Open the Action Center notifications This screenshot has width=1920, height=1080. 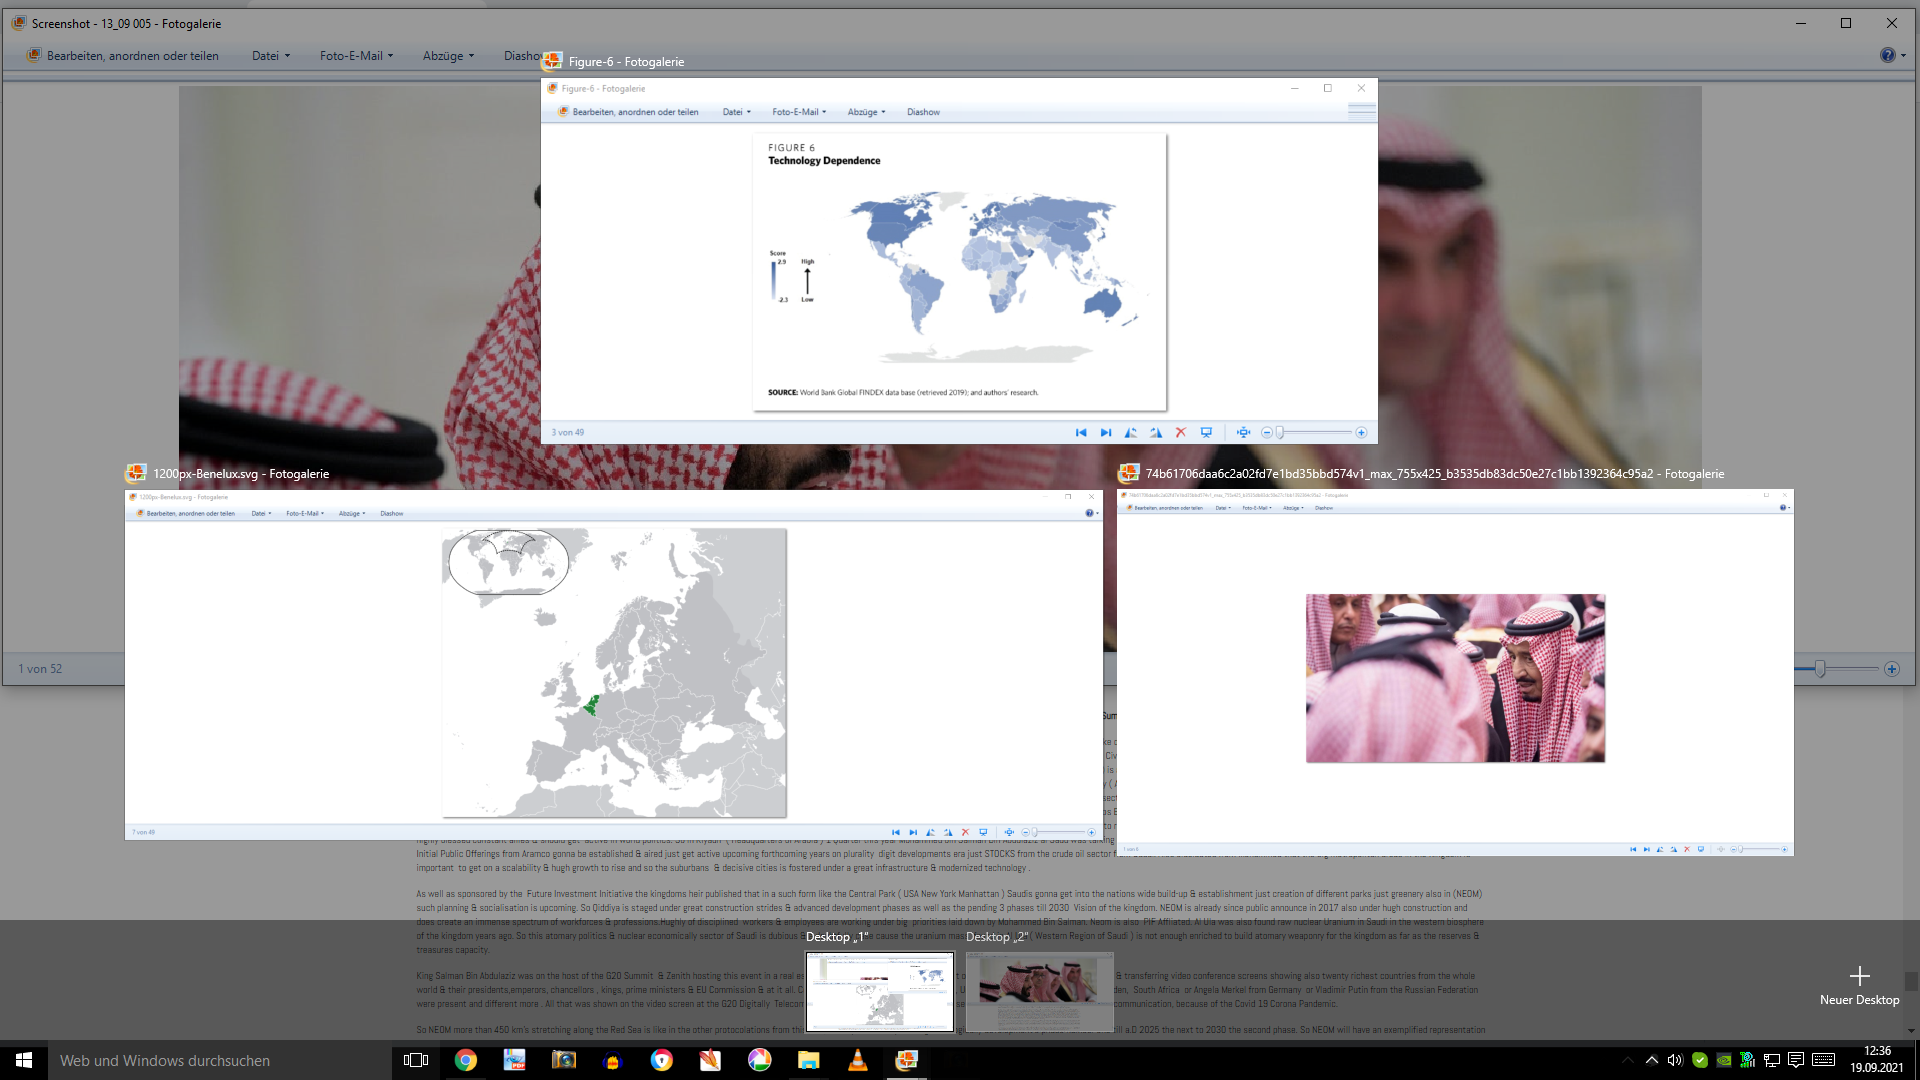1796,1060
